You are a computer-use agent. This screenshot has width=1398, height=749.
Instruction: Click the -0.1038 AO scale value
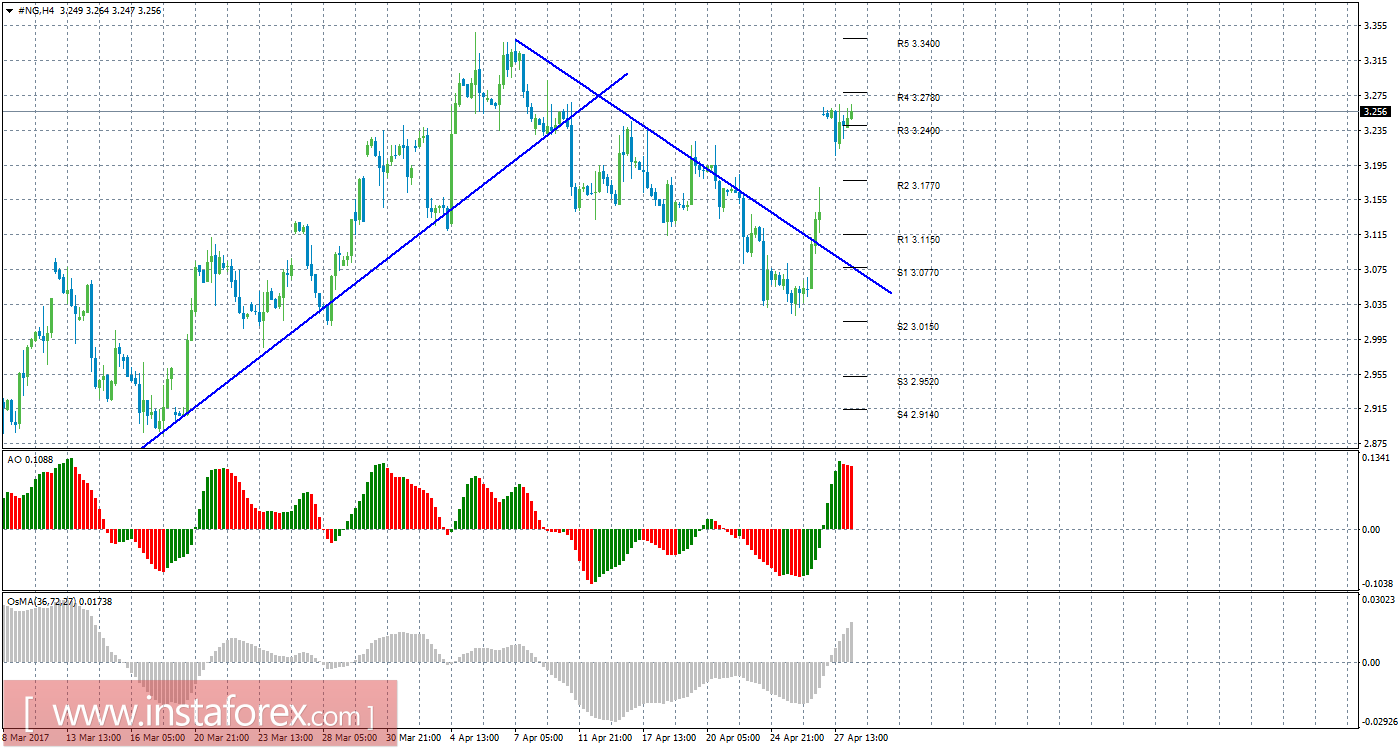(1377, 583)
